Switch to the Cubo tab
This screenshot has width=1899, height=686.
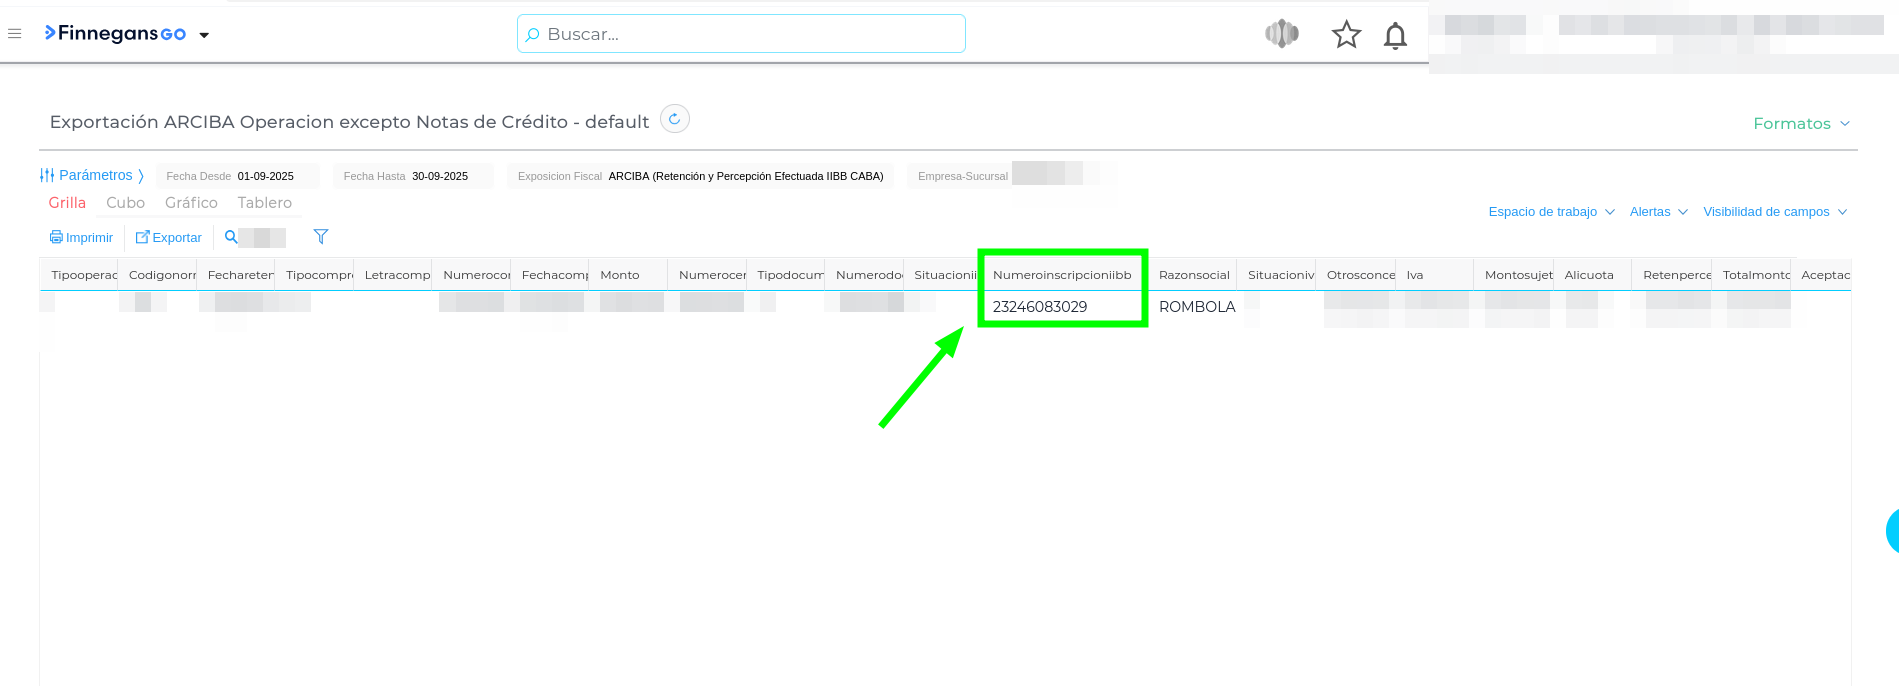[126, 203]
